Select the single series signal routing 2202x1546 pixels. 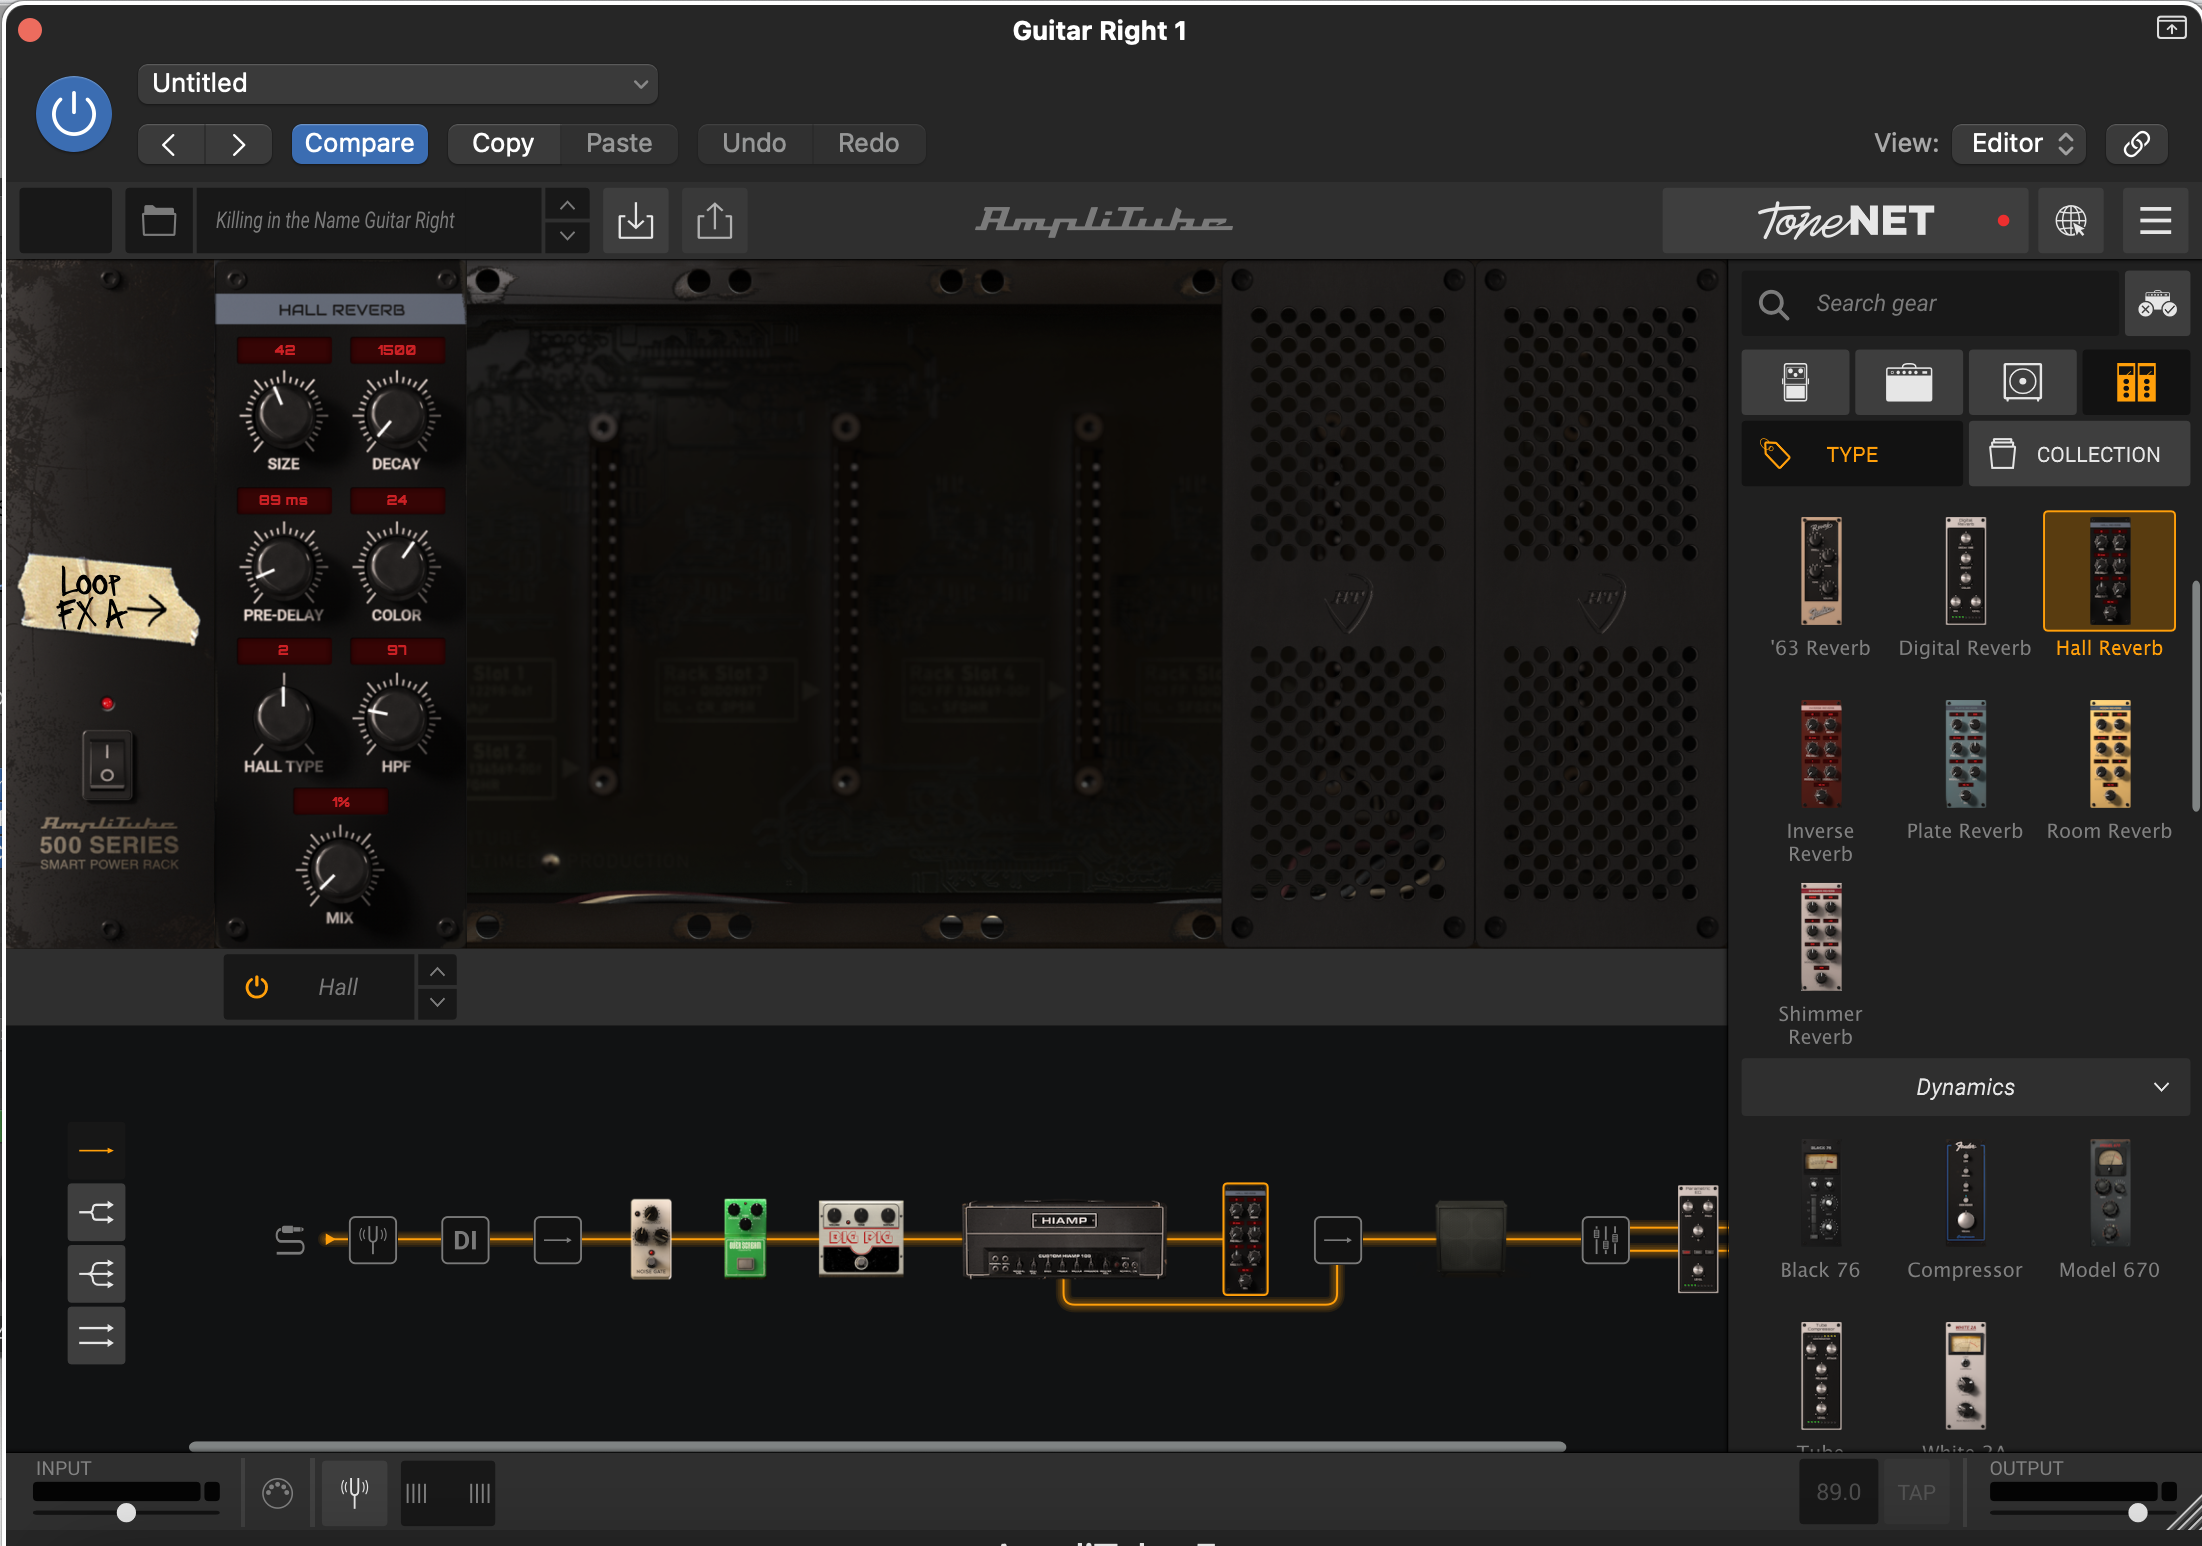[96, 1151]
